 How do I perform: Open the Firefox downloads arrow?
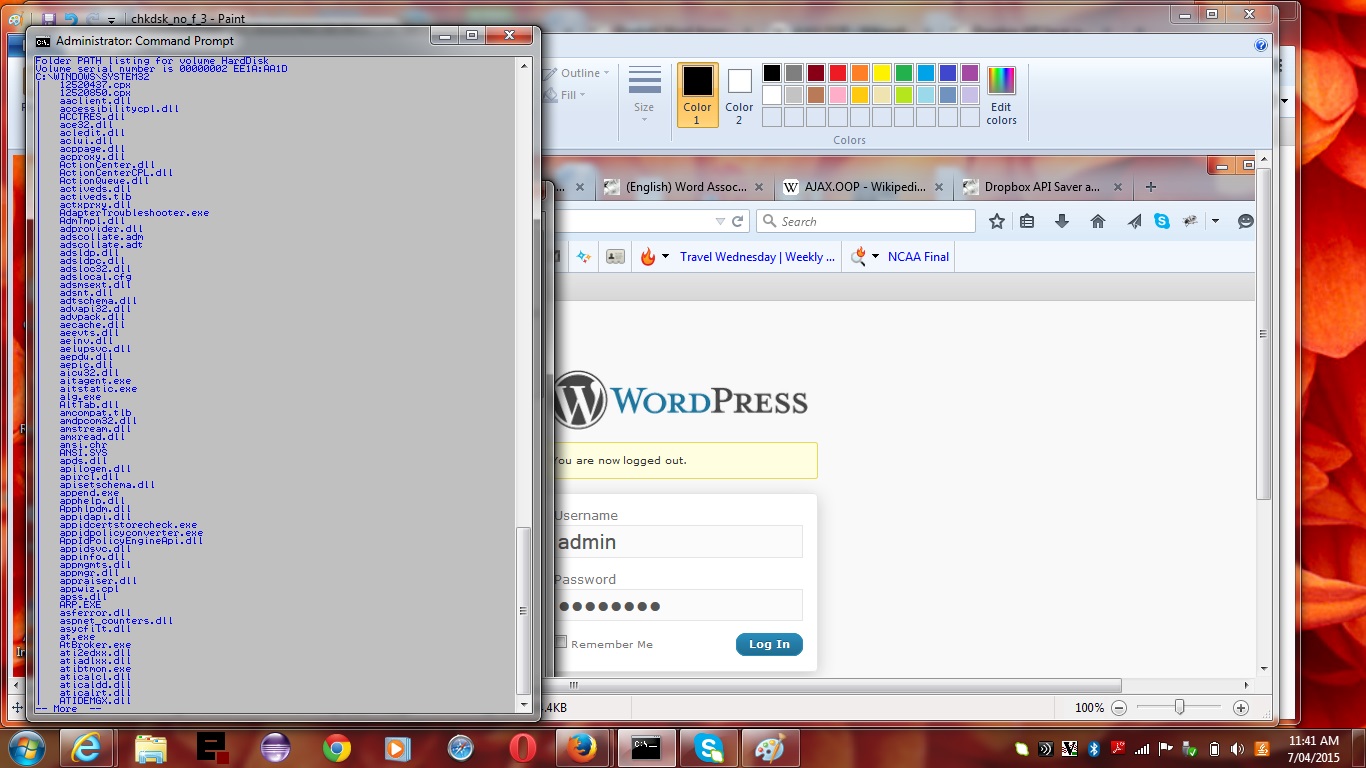point(1062,221)
